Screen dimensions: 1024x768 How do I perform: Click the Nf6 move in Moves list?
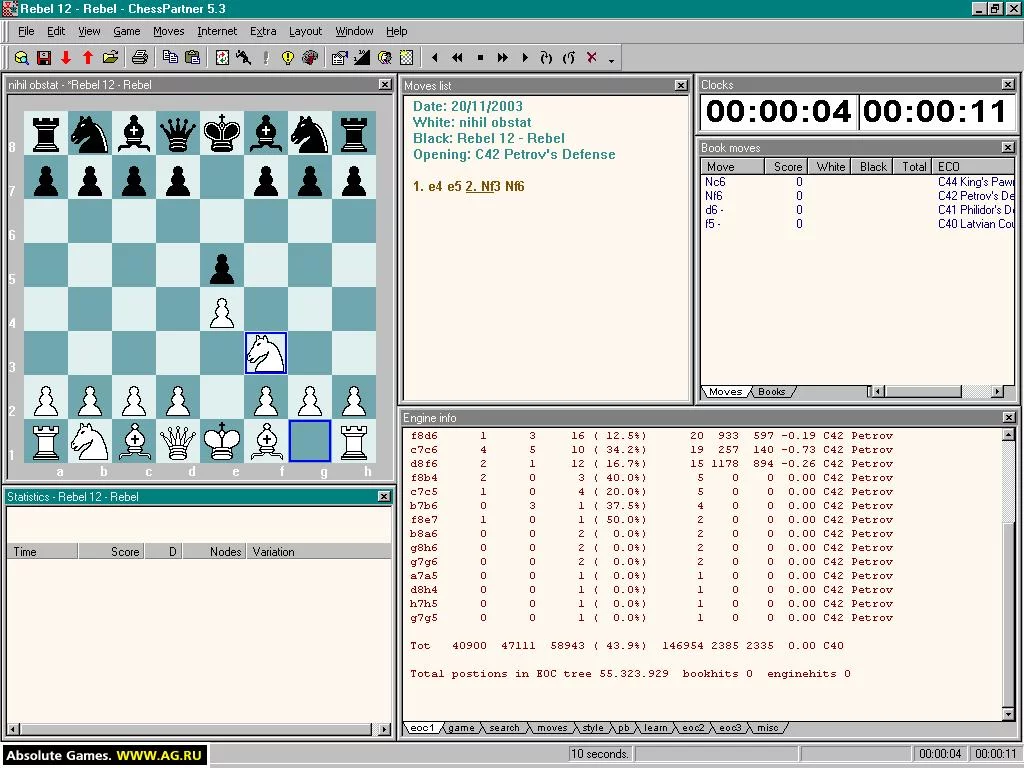point(515,187)
